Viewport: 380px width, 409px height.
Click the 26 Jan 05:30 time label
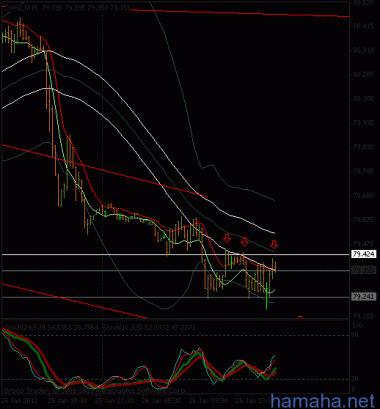163,400
